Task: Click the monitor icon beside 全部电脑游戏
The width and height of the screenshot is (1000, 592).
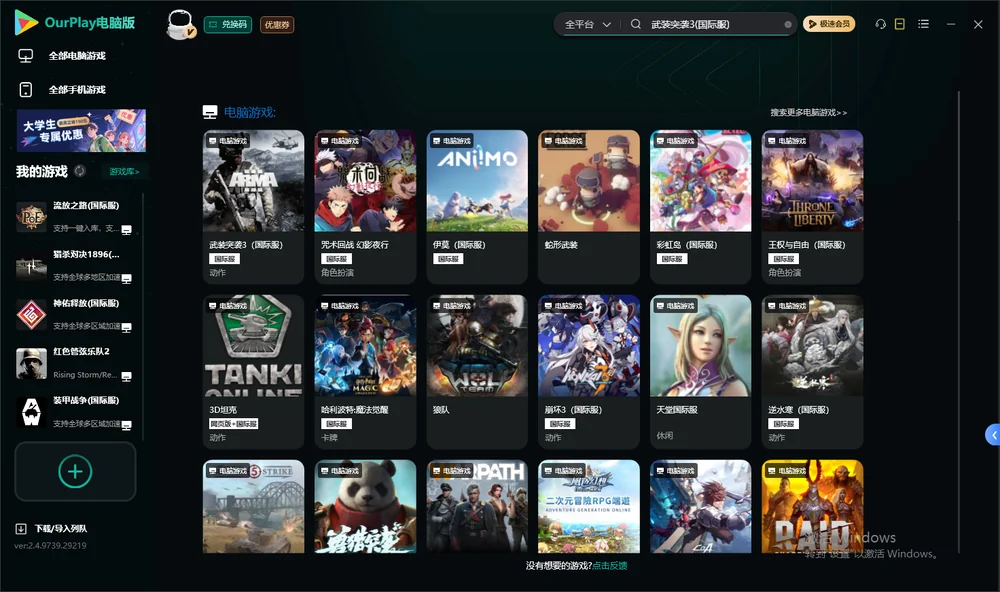Action: point(26,56)
